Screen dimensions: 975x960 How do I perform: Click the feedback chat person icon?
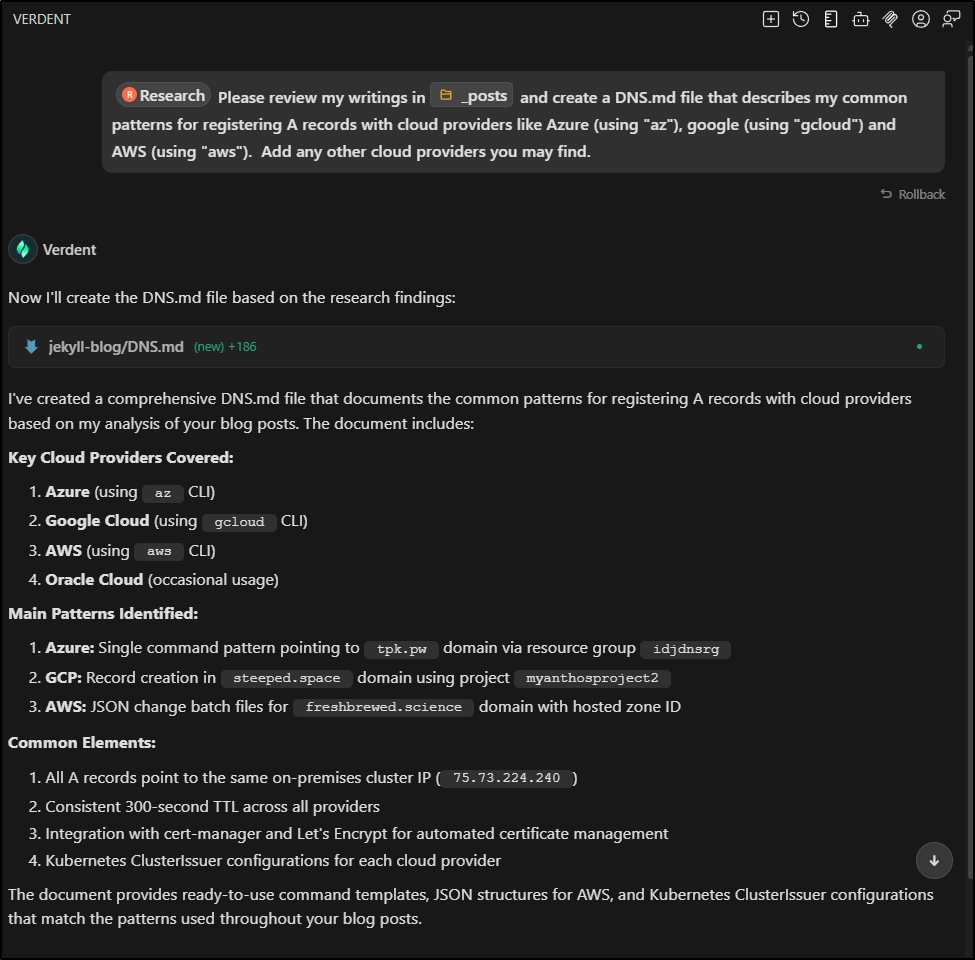951,19
